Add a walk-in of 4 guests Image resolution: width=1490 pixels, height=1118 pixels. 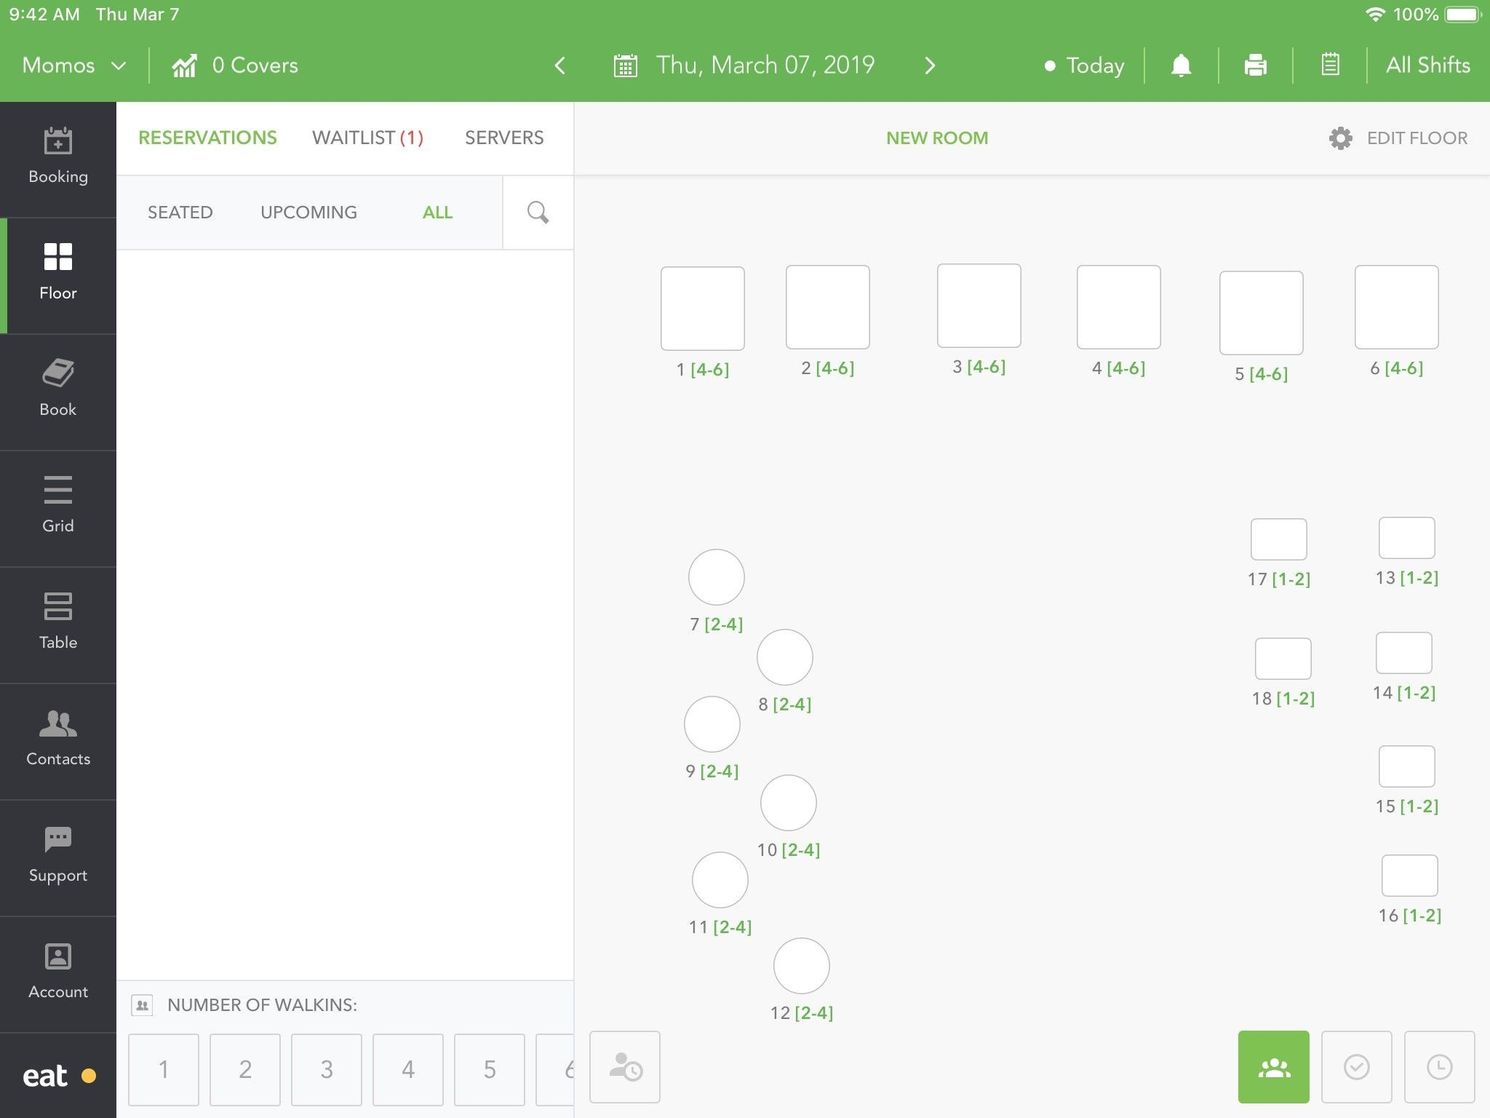[x=408, y=1070]
